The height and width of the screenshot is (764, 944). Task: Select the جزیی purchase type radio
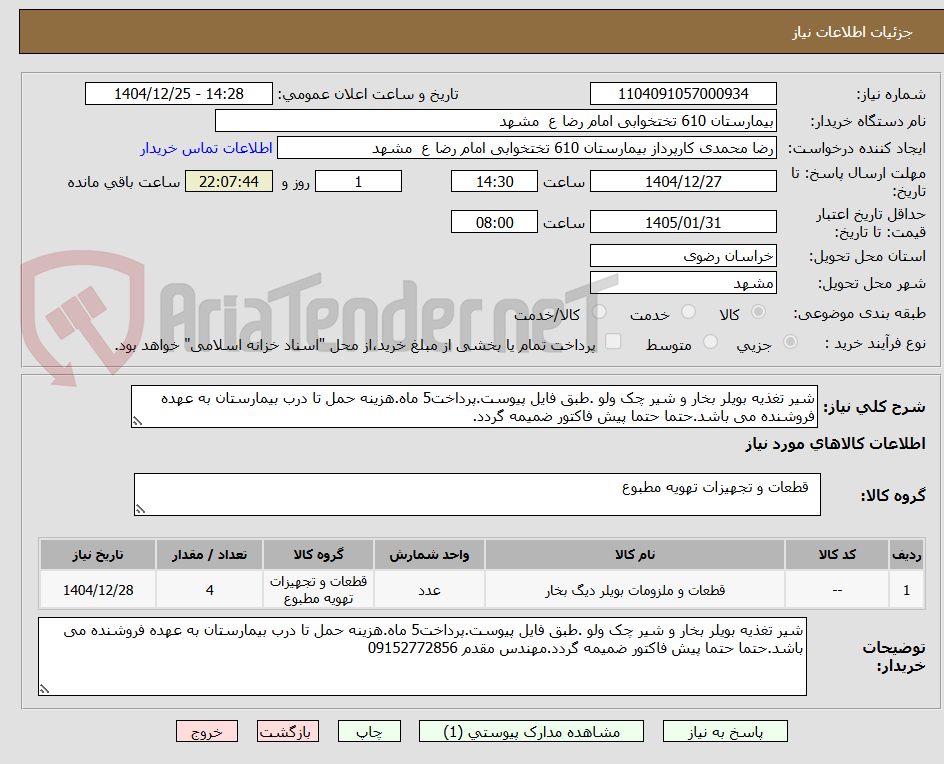pyautogui.click(x=790, y=342)
